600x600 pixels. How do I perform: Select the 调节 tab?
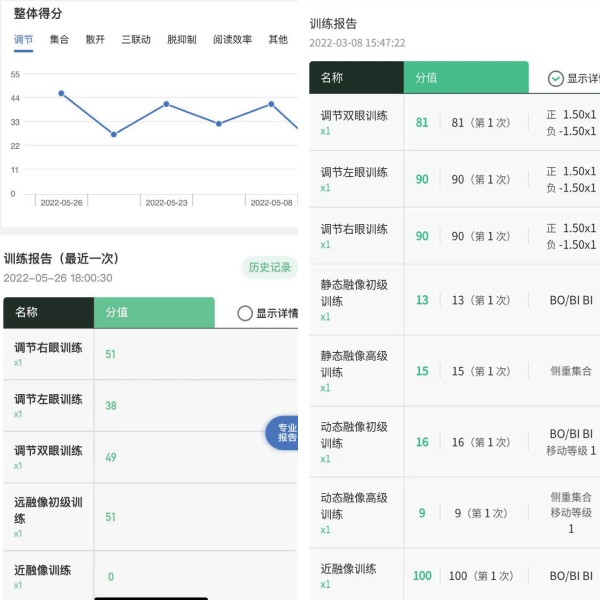coord(23,39)
